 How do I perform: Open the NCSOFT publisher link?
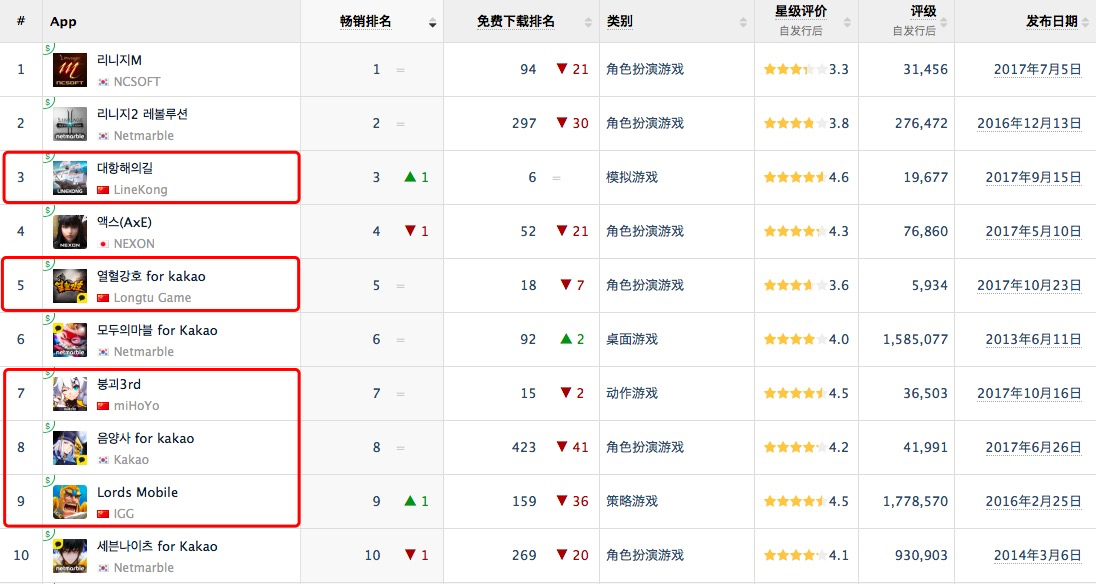coord(137,82)
